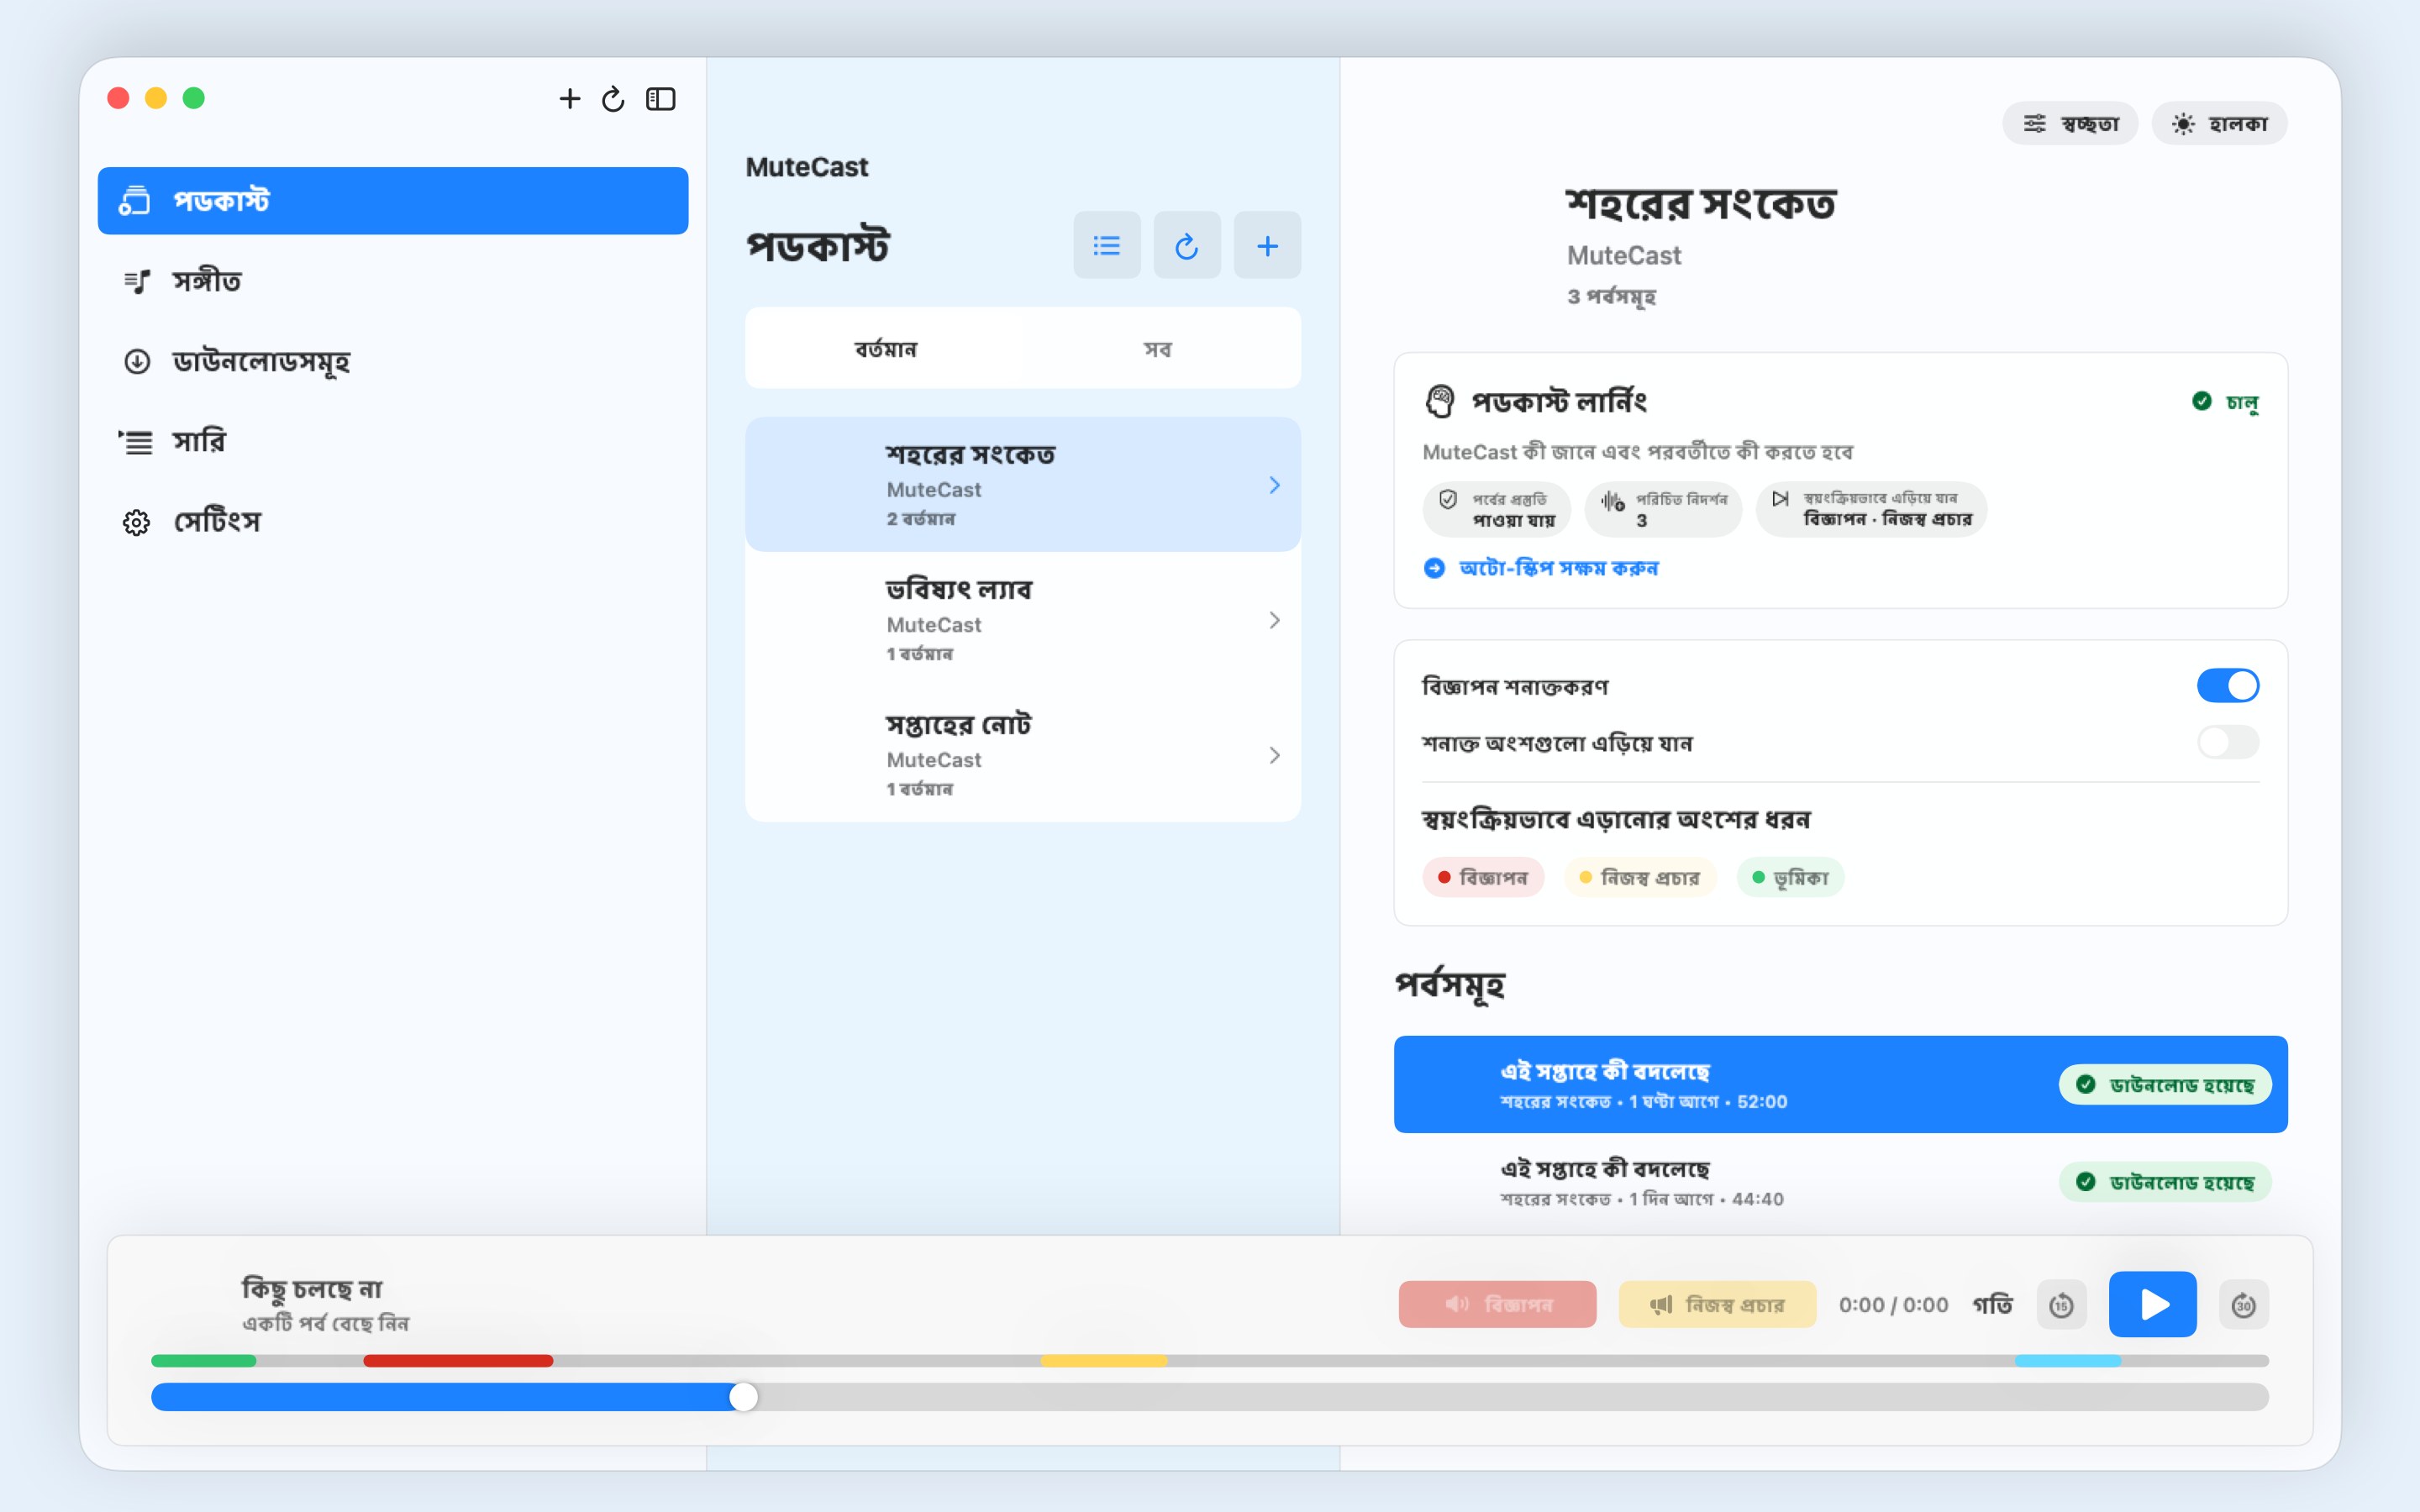The height and width of the screenshot is (1512, 2420).
Task: Toggle the red বিজ্ঞাপন segment chip
Action: click(x=1483, y=877)
